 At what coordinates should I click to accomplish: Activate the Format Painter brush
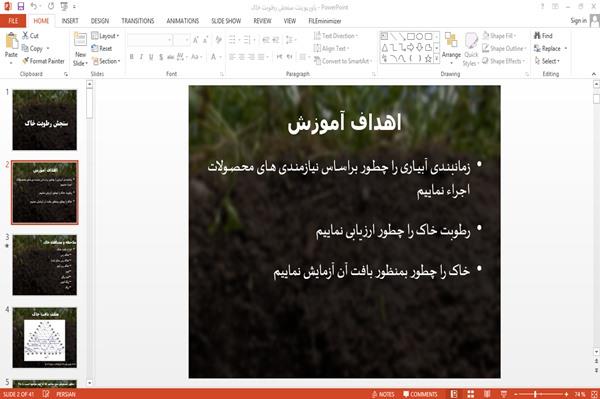tap(43, 61)
